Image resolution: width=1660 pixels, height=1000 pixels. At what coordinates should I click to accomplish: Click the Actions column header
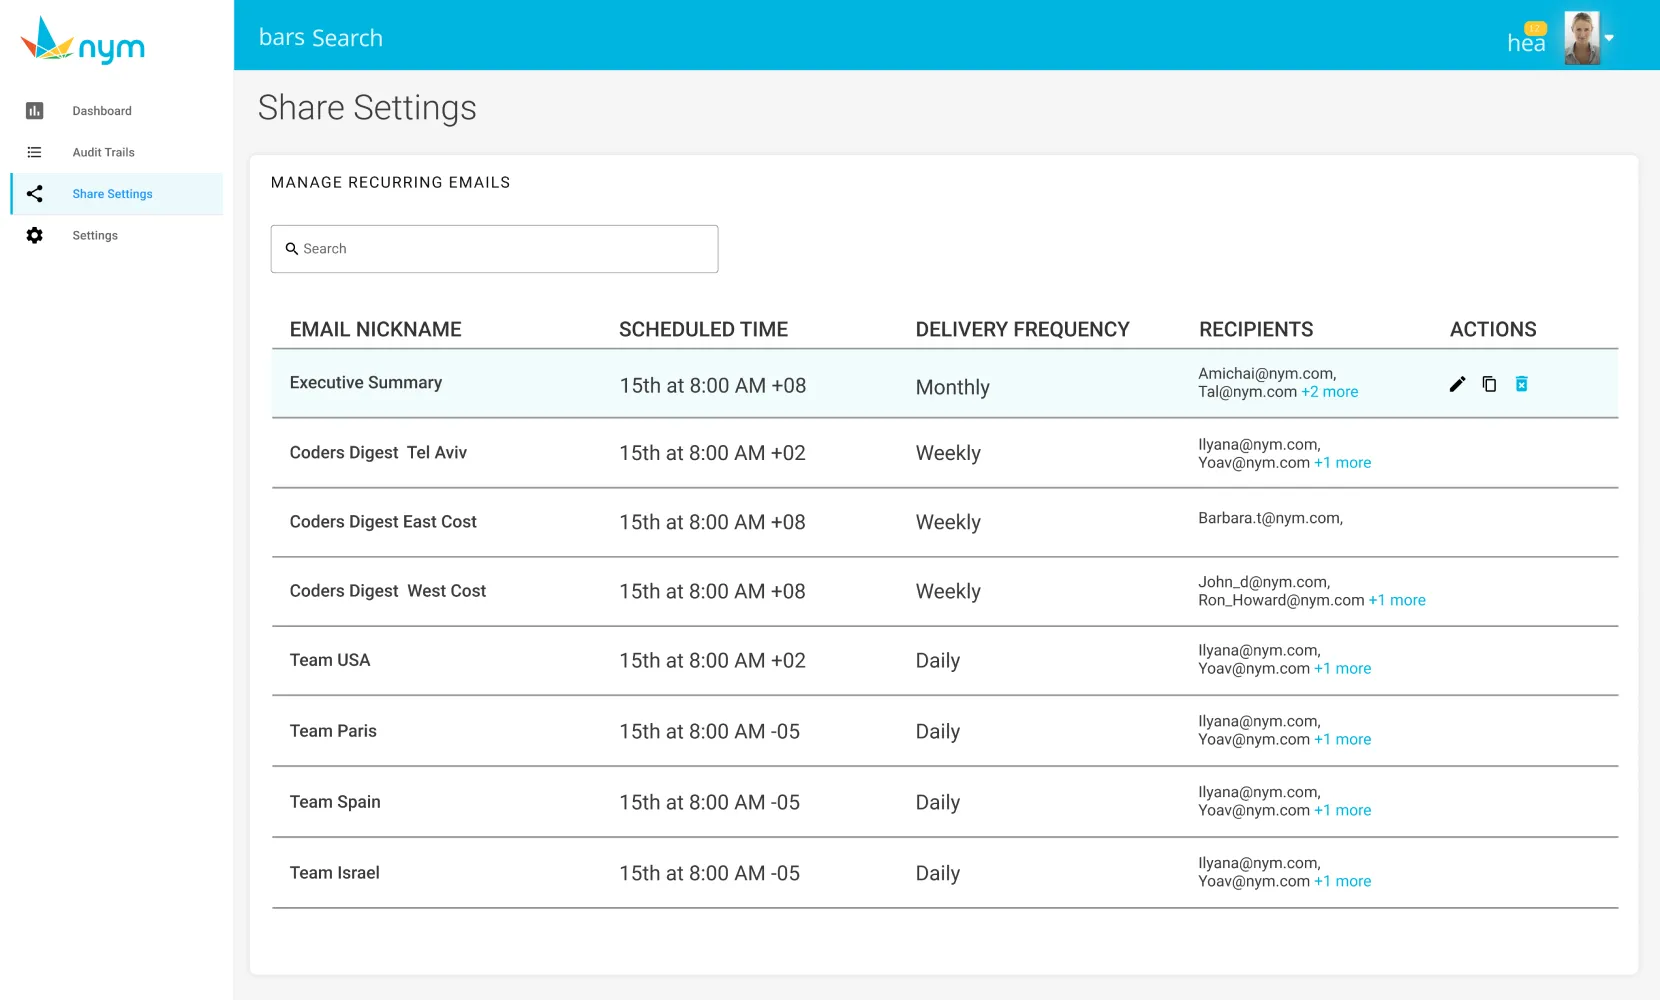pyautogui.click(x=1493, y=330)
